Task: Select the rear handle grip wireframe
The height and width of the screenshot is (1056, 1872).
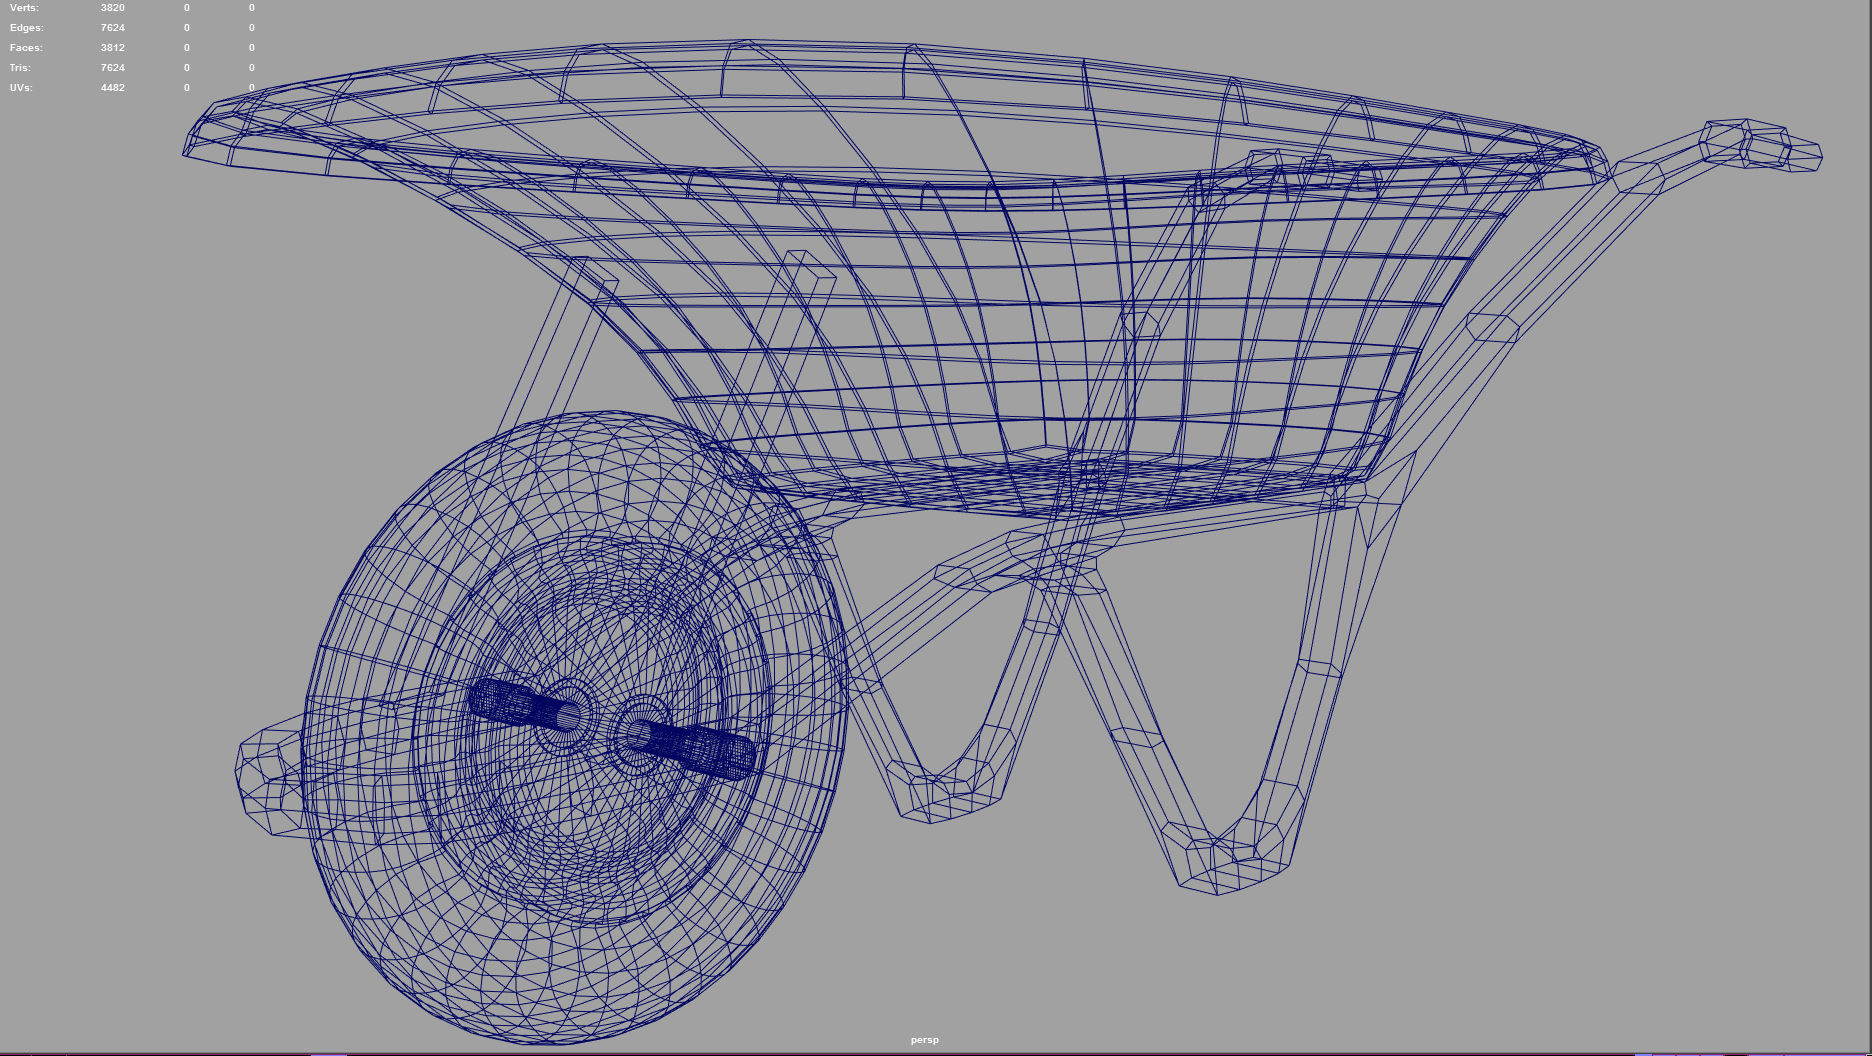Action: (1762, 145)
